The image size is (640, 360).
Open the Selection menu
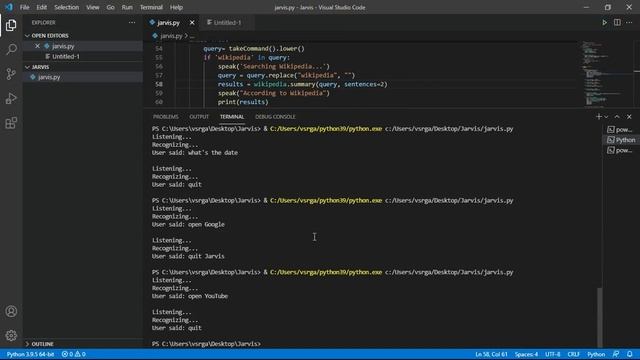[x=67, y=7]
